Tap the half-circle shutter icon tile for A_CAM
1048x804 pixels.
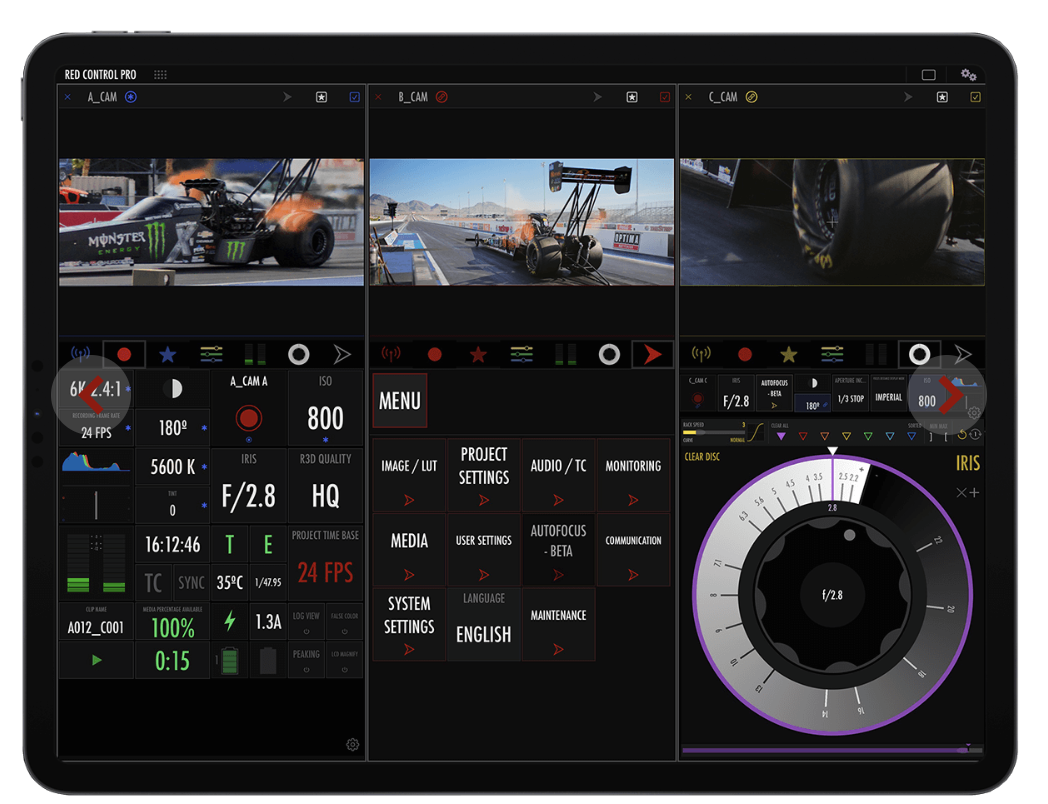tap(172, 389)
